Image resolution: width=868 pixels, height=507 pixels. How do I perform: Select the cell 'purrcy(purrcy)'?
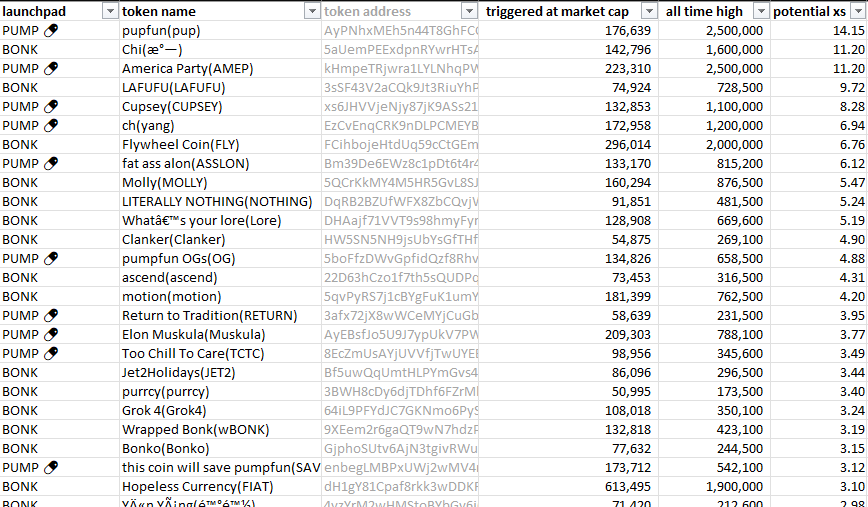pos(220,391)
